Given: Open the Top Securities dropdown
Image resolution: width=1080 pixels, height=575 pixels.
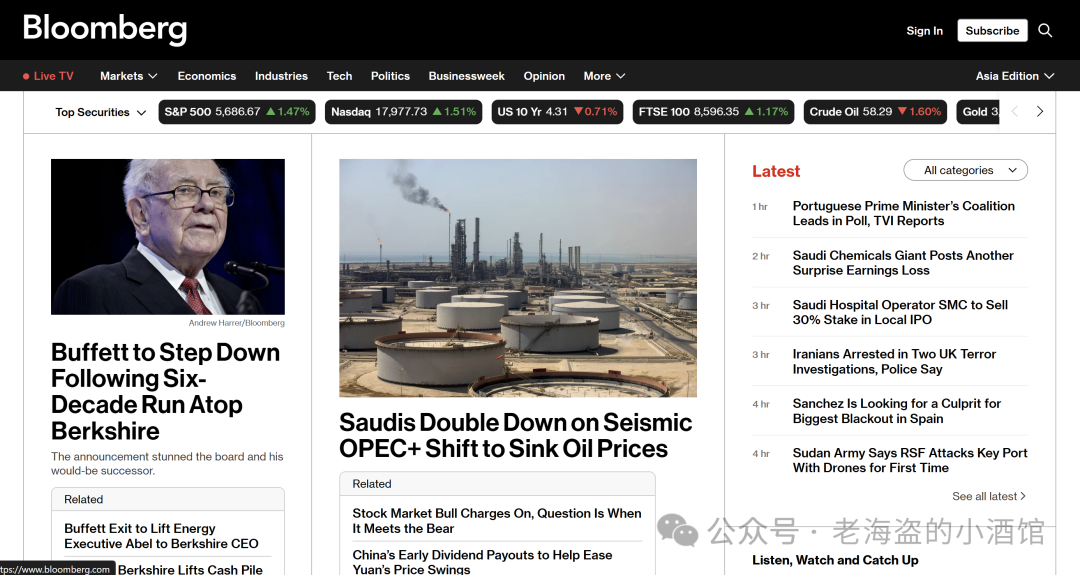Looking at the screenshot, I should coord(101,112).
